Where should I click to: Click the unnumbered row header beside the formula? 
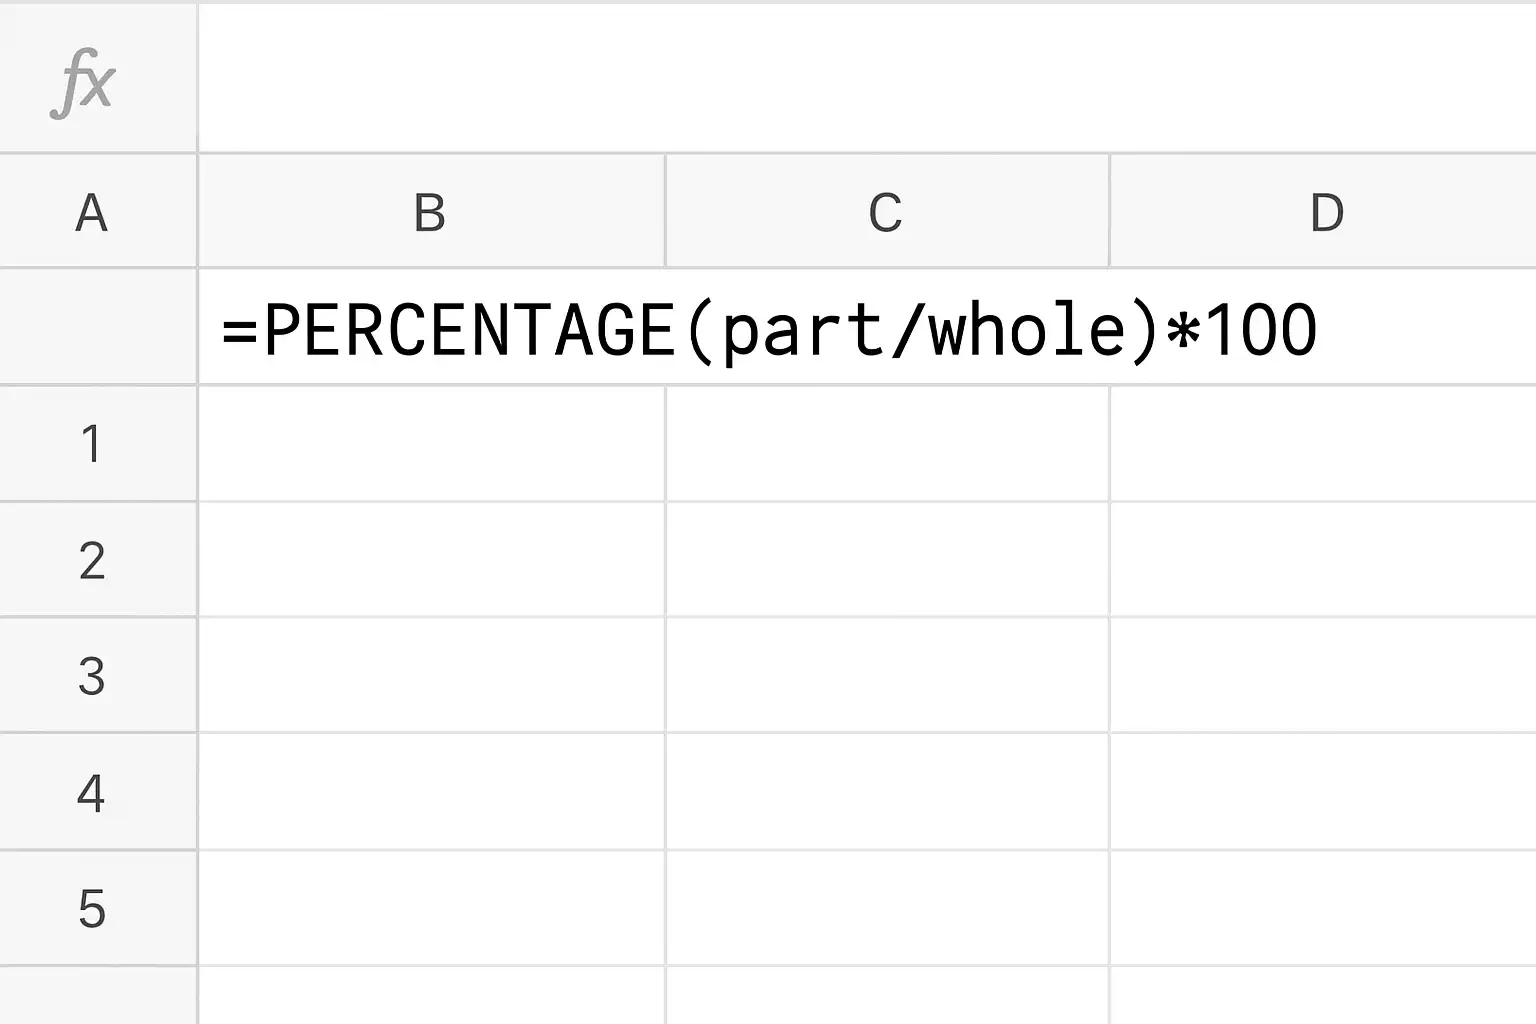(96, 328)
